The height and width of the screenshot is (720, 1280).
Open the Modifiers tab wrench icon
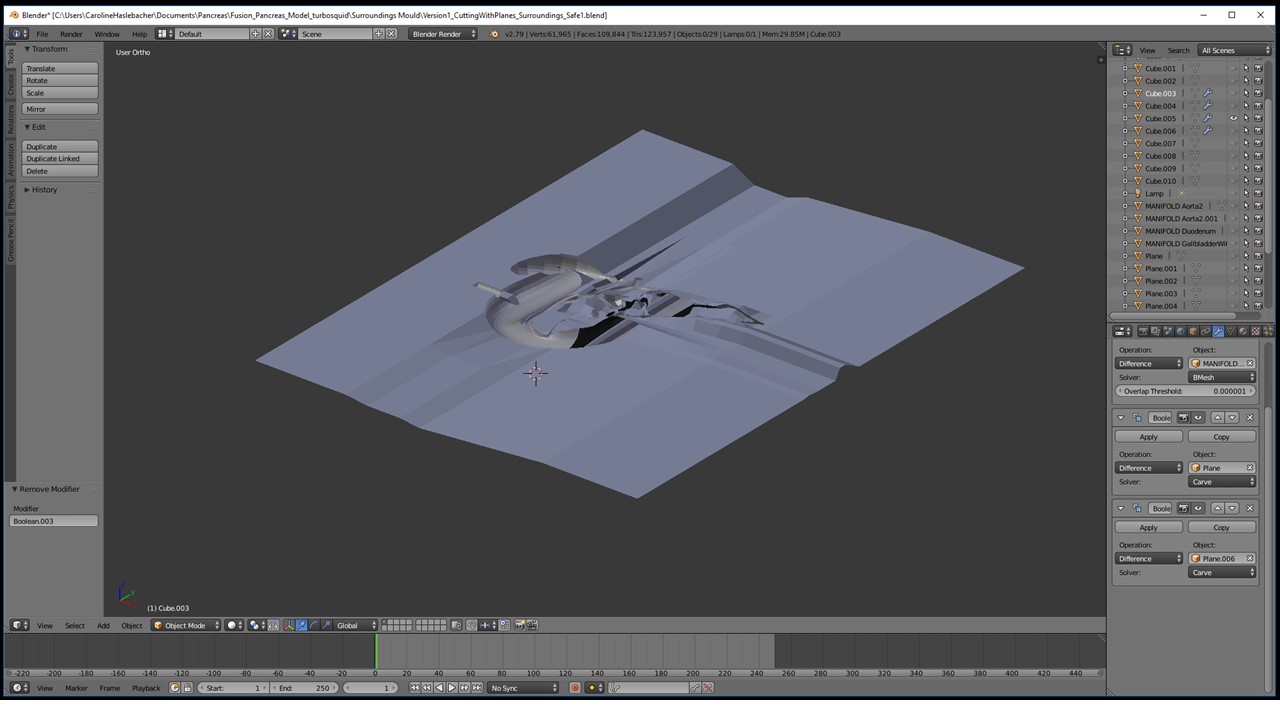pos(1217,331)
